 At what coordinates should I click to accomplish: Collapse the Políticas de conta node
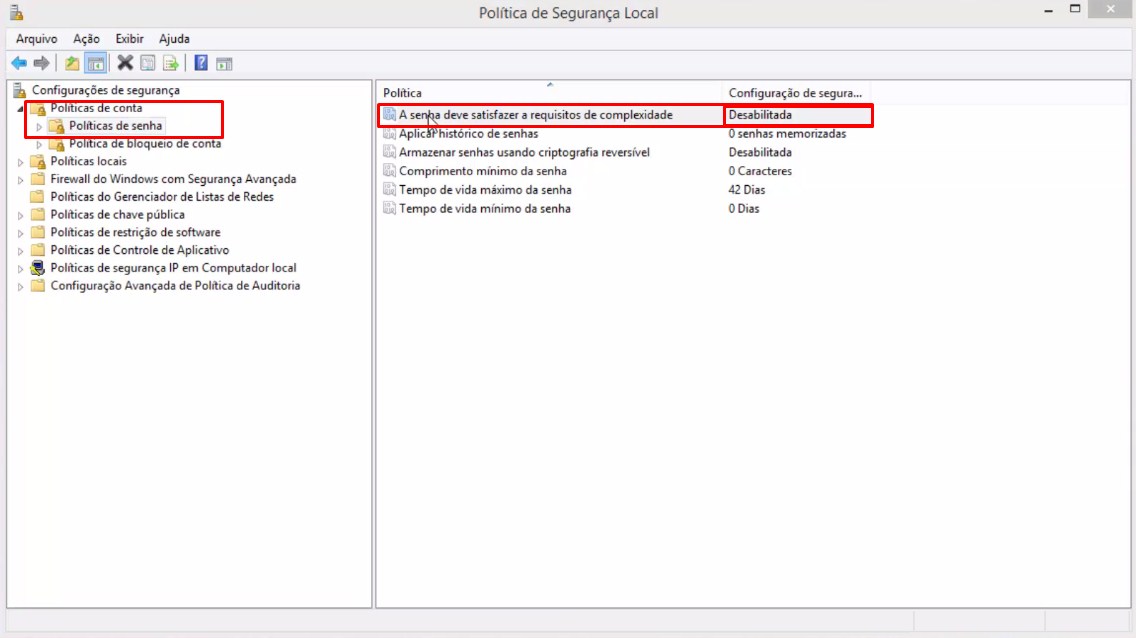click(x=20, y=109)
